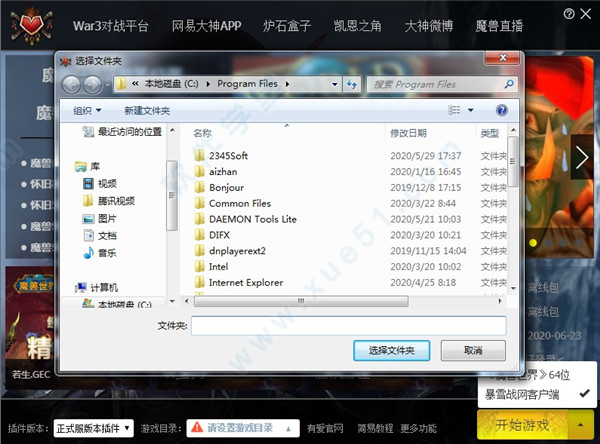Click the search magnifier icon
Viewport: 600px width, 444px height.
509,84
